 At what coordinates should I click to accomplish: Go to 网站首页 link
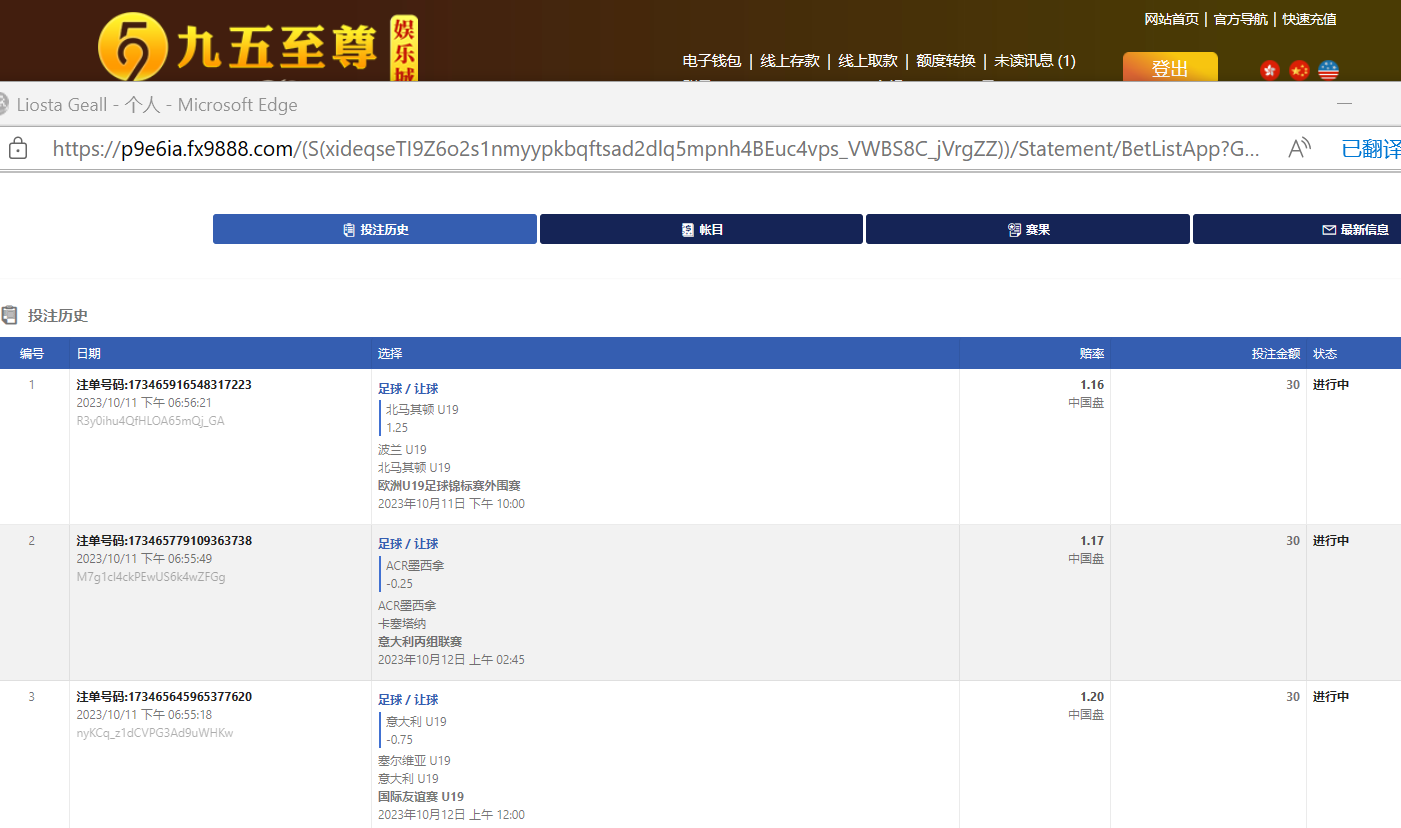pos(1172,19)
